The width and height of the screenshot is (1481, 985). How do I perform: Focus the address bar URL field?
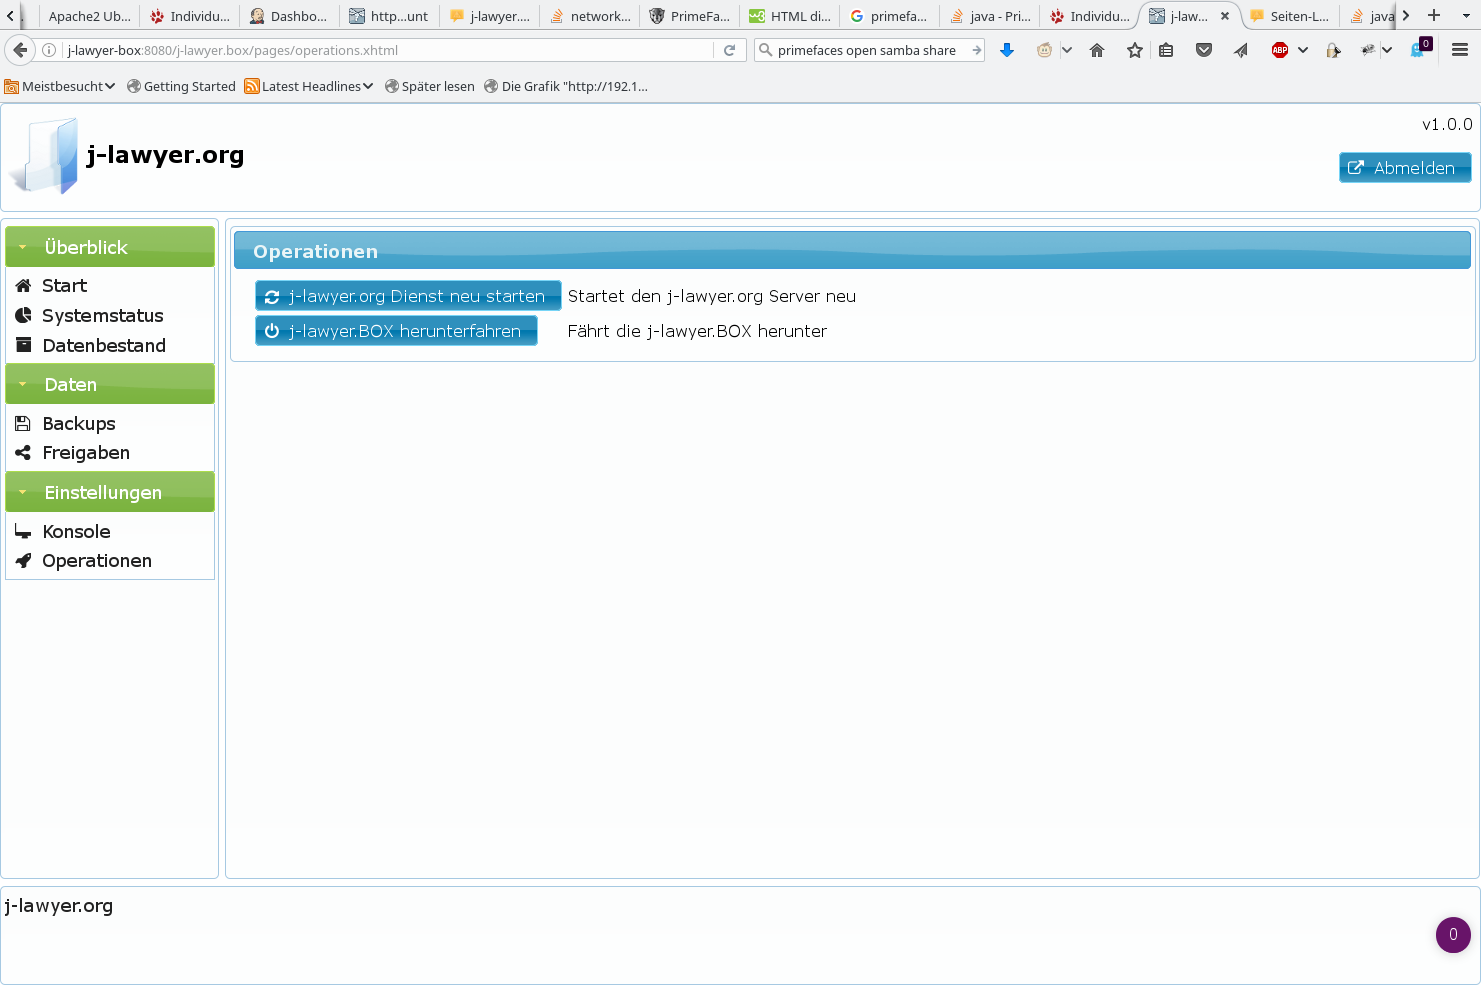point(388,50)
